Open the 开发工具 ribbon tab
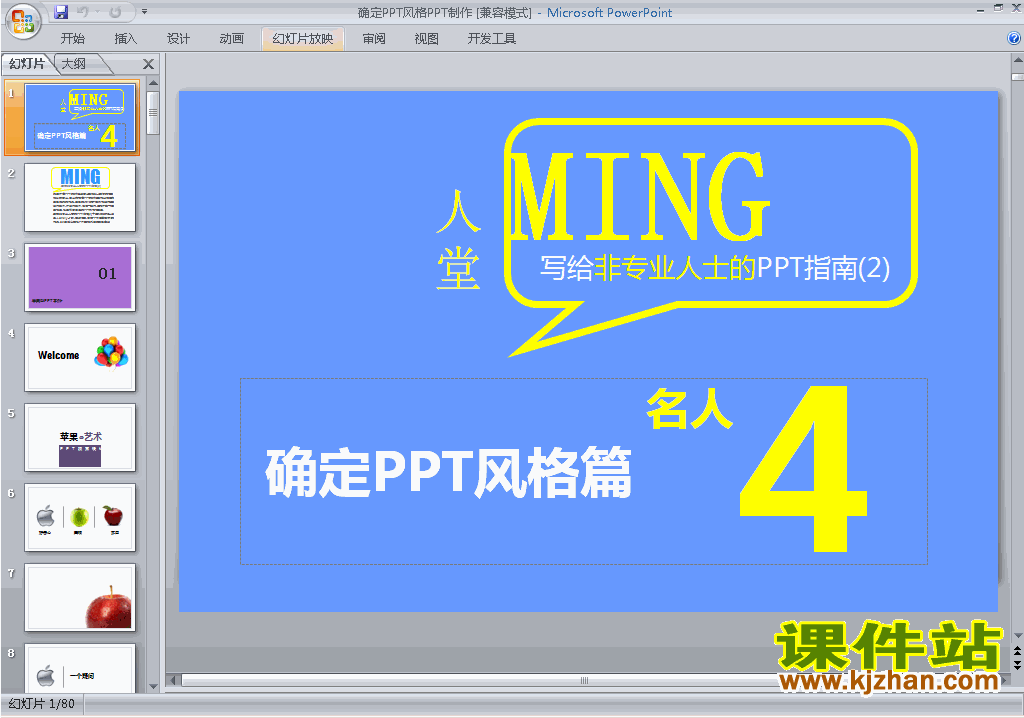Screen dimensions: 1024x718 (x=492, y=39)
